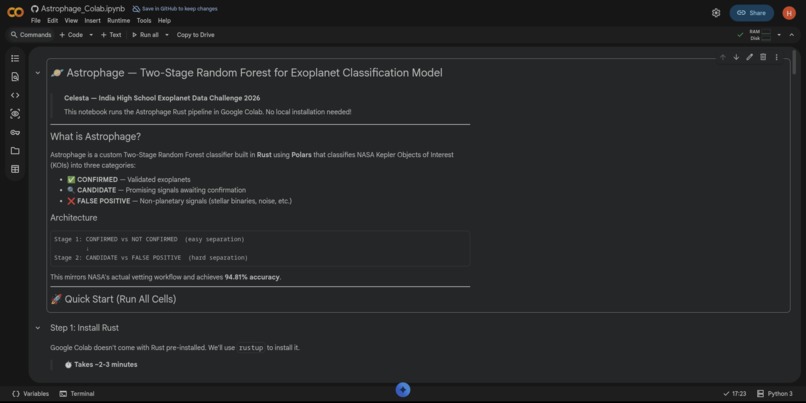
Task: Click the Colab CO logo
Action: click(15, 12)
